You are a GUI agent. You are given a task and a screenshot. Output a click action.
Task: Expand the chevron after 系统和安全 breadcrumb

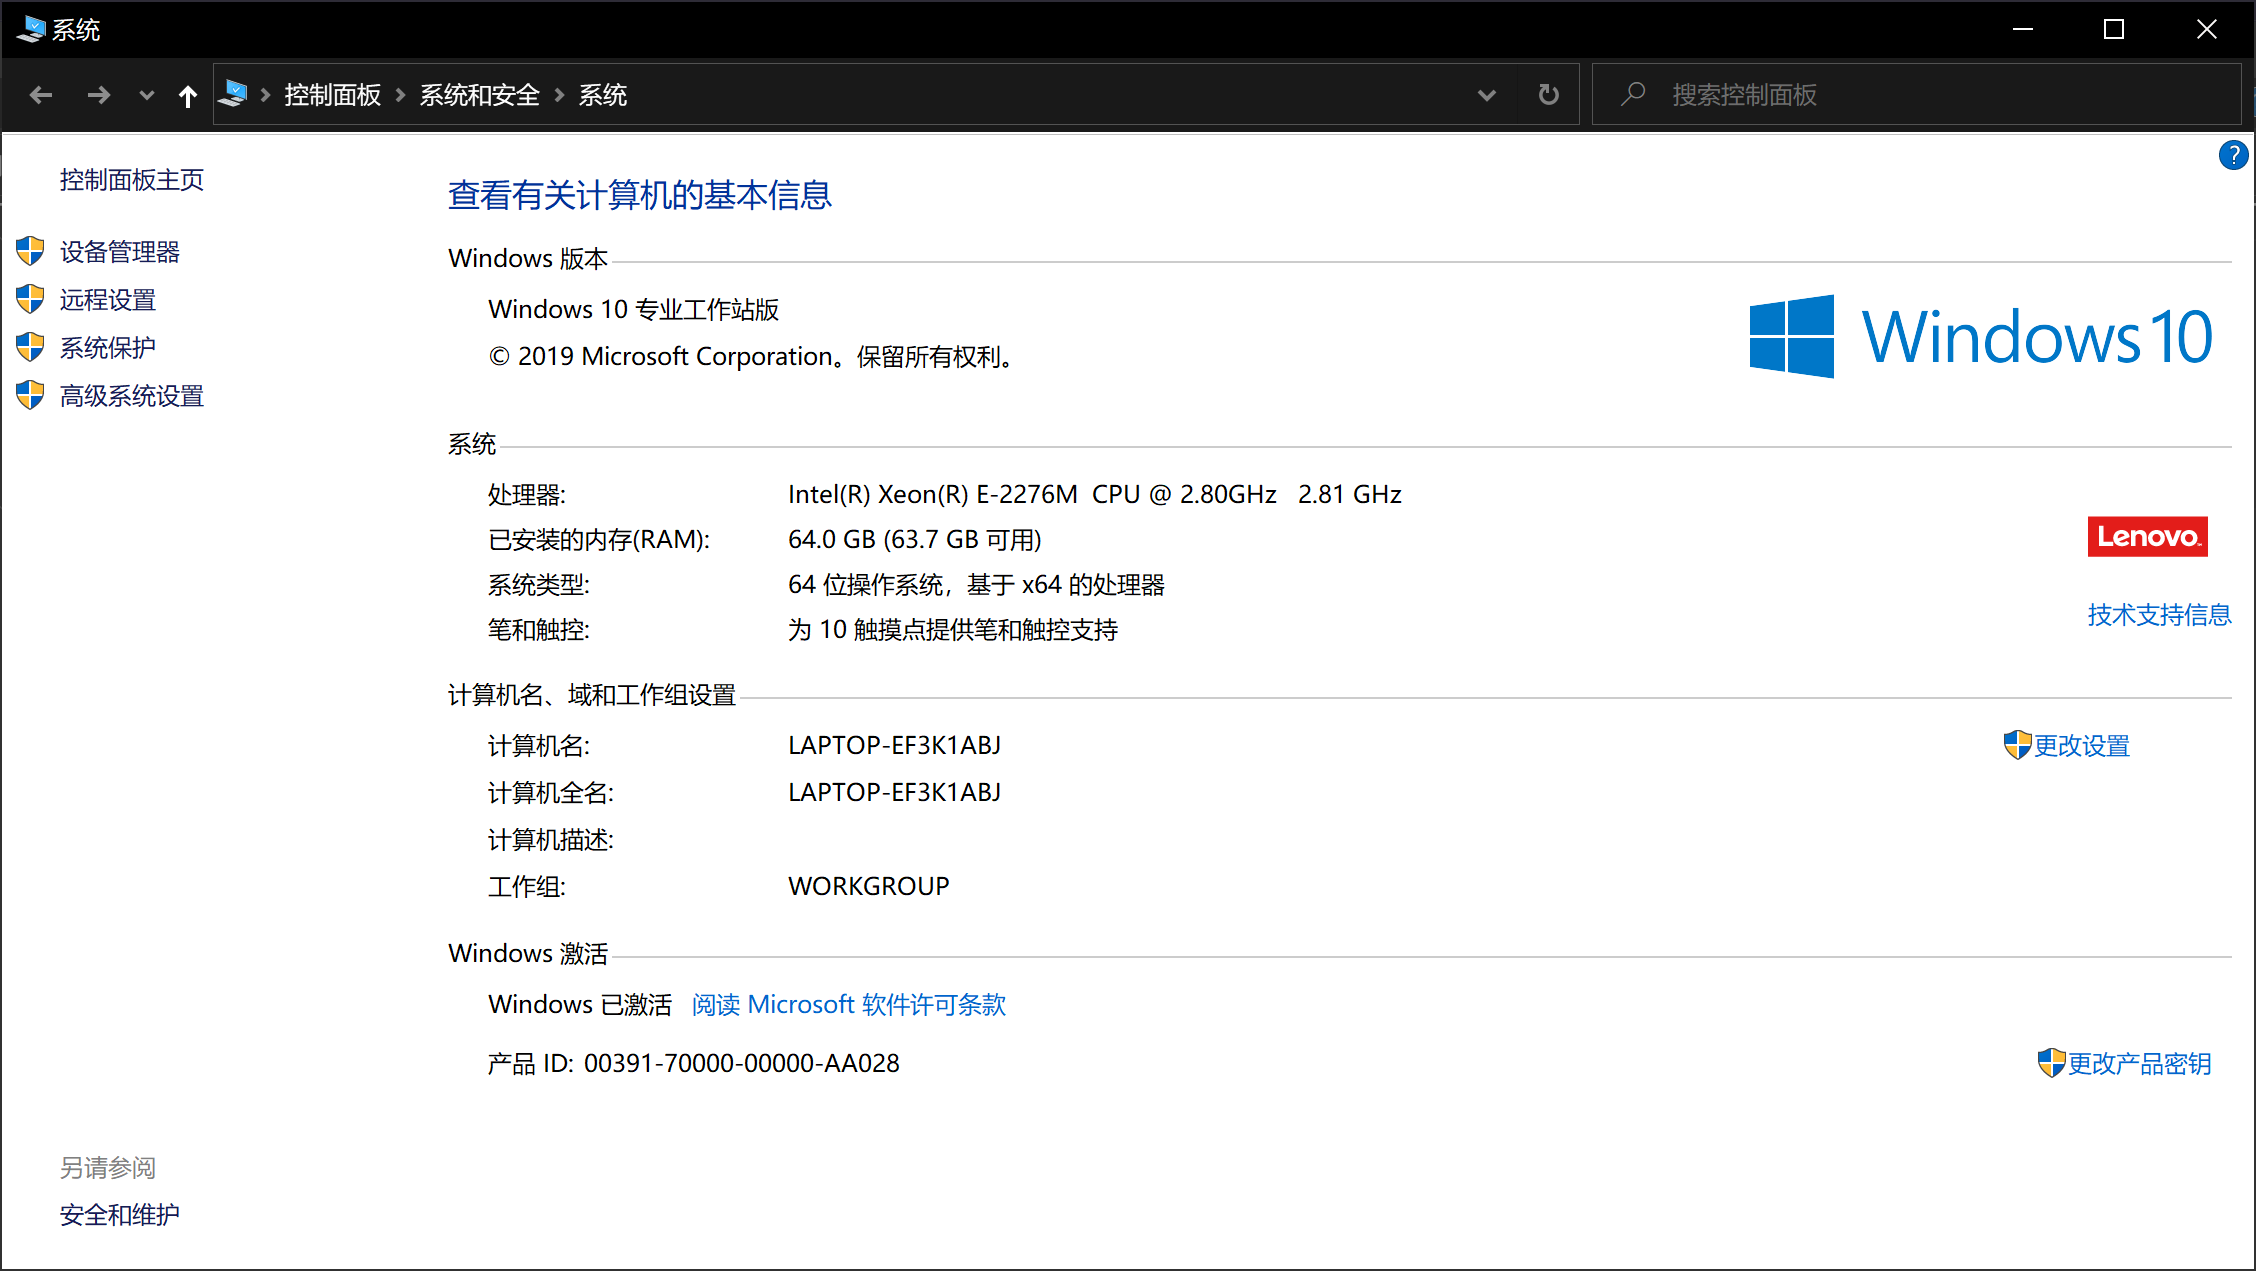point(560,95)
